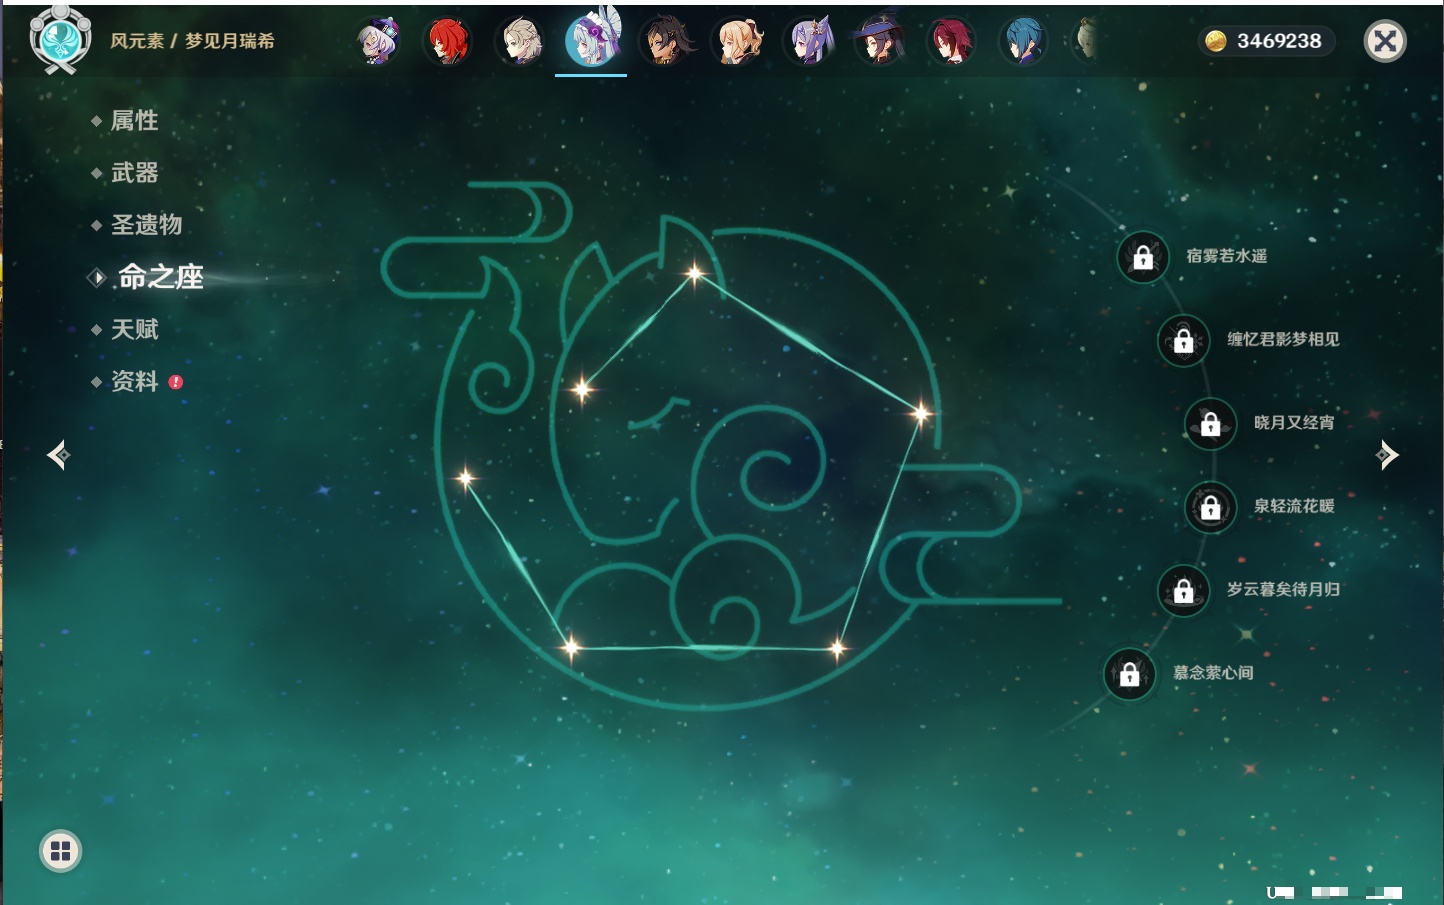Open the 圣遗物 artifacts page
Viewport: 1444px width, 905px height.
tap(146, 225)
